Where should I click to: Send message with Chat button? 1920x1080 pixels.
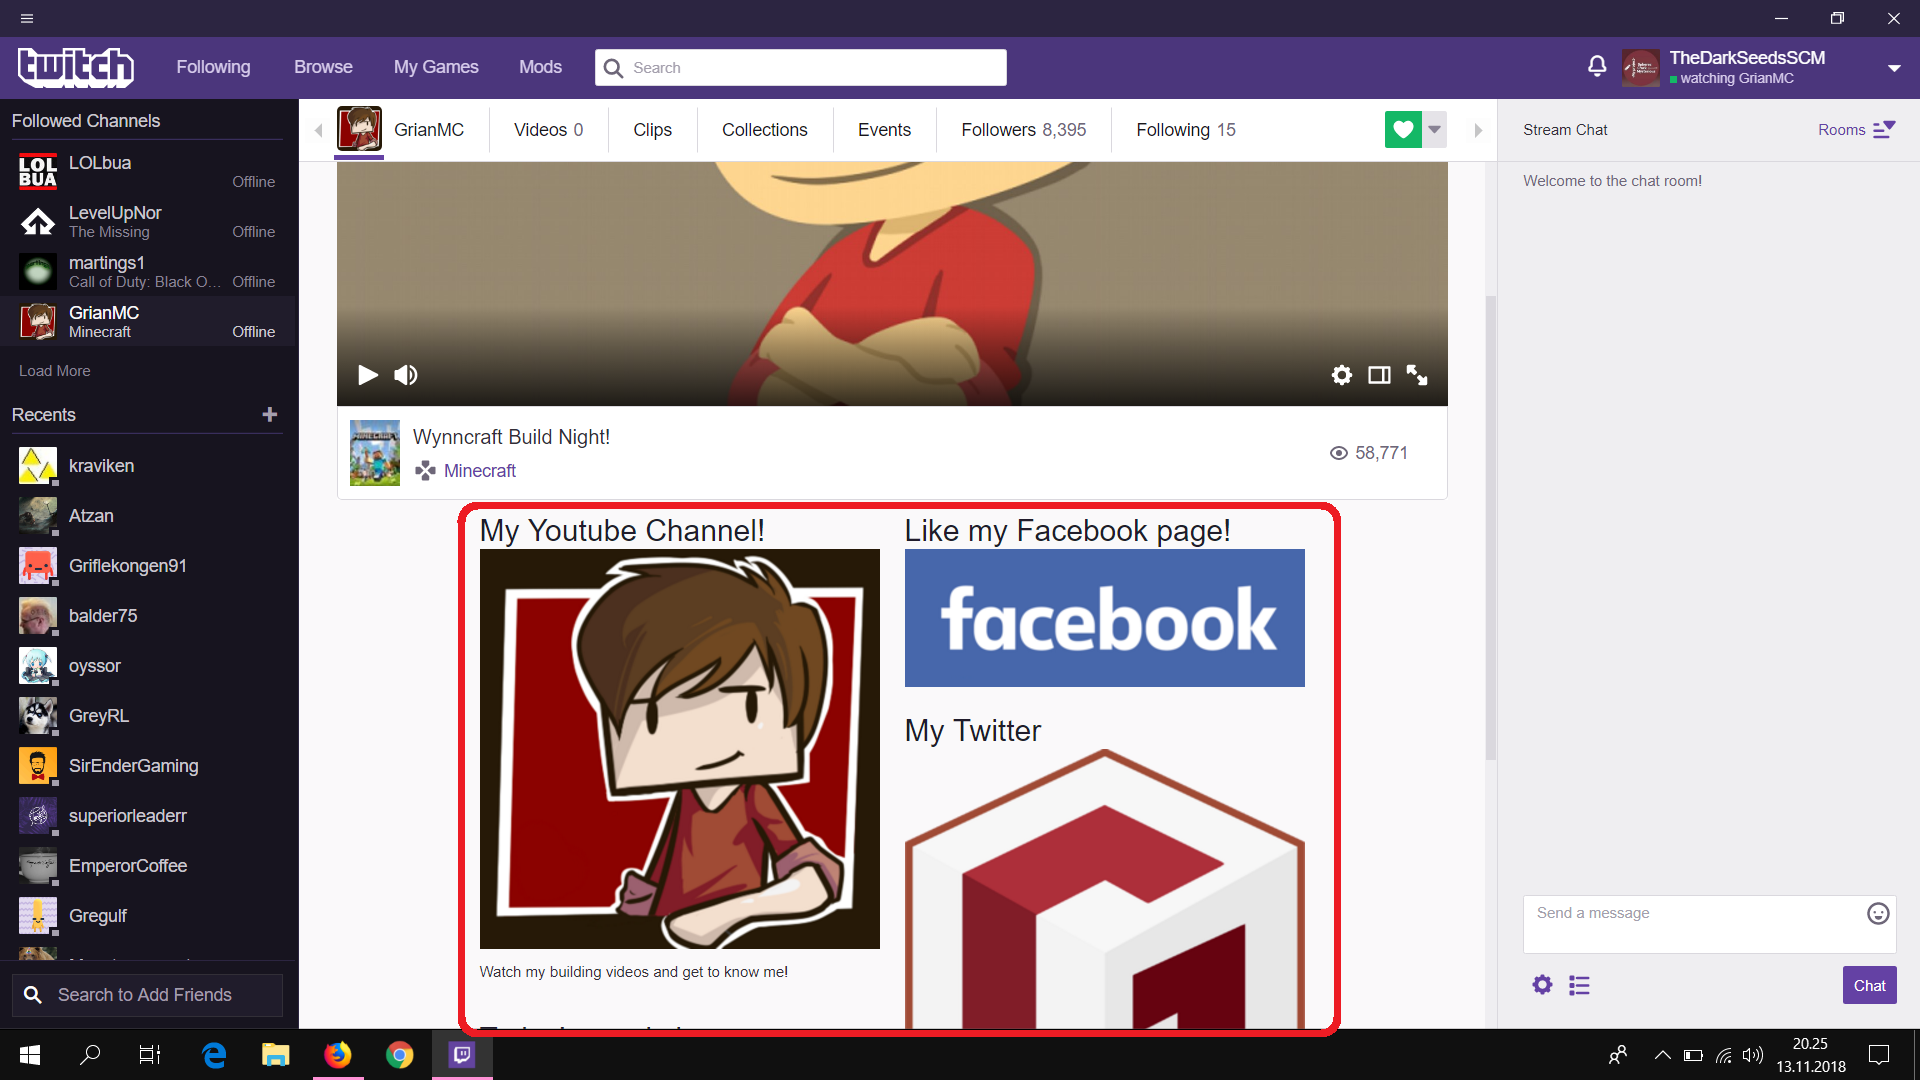pos(1869,985)
